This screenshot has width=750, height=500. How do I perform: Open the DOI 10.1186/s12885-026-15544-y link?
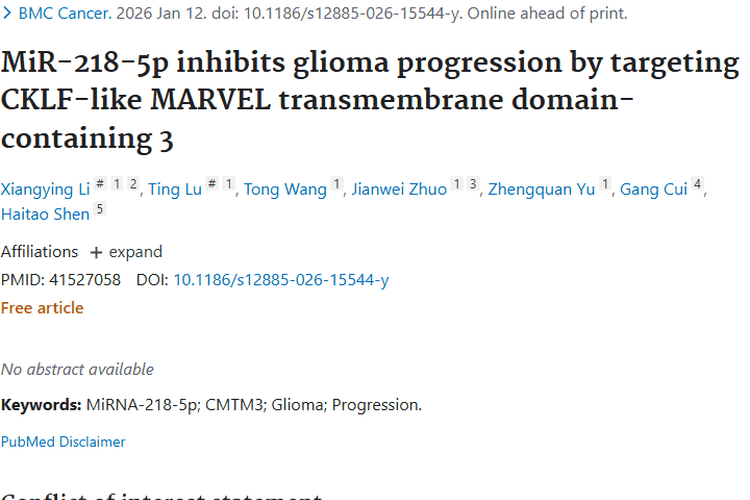281,280
